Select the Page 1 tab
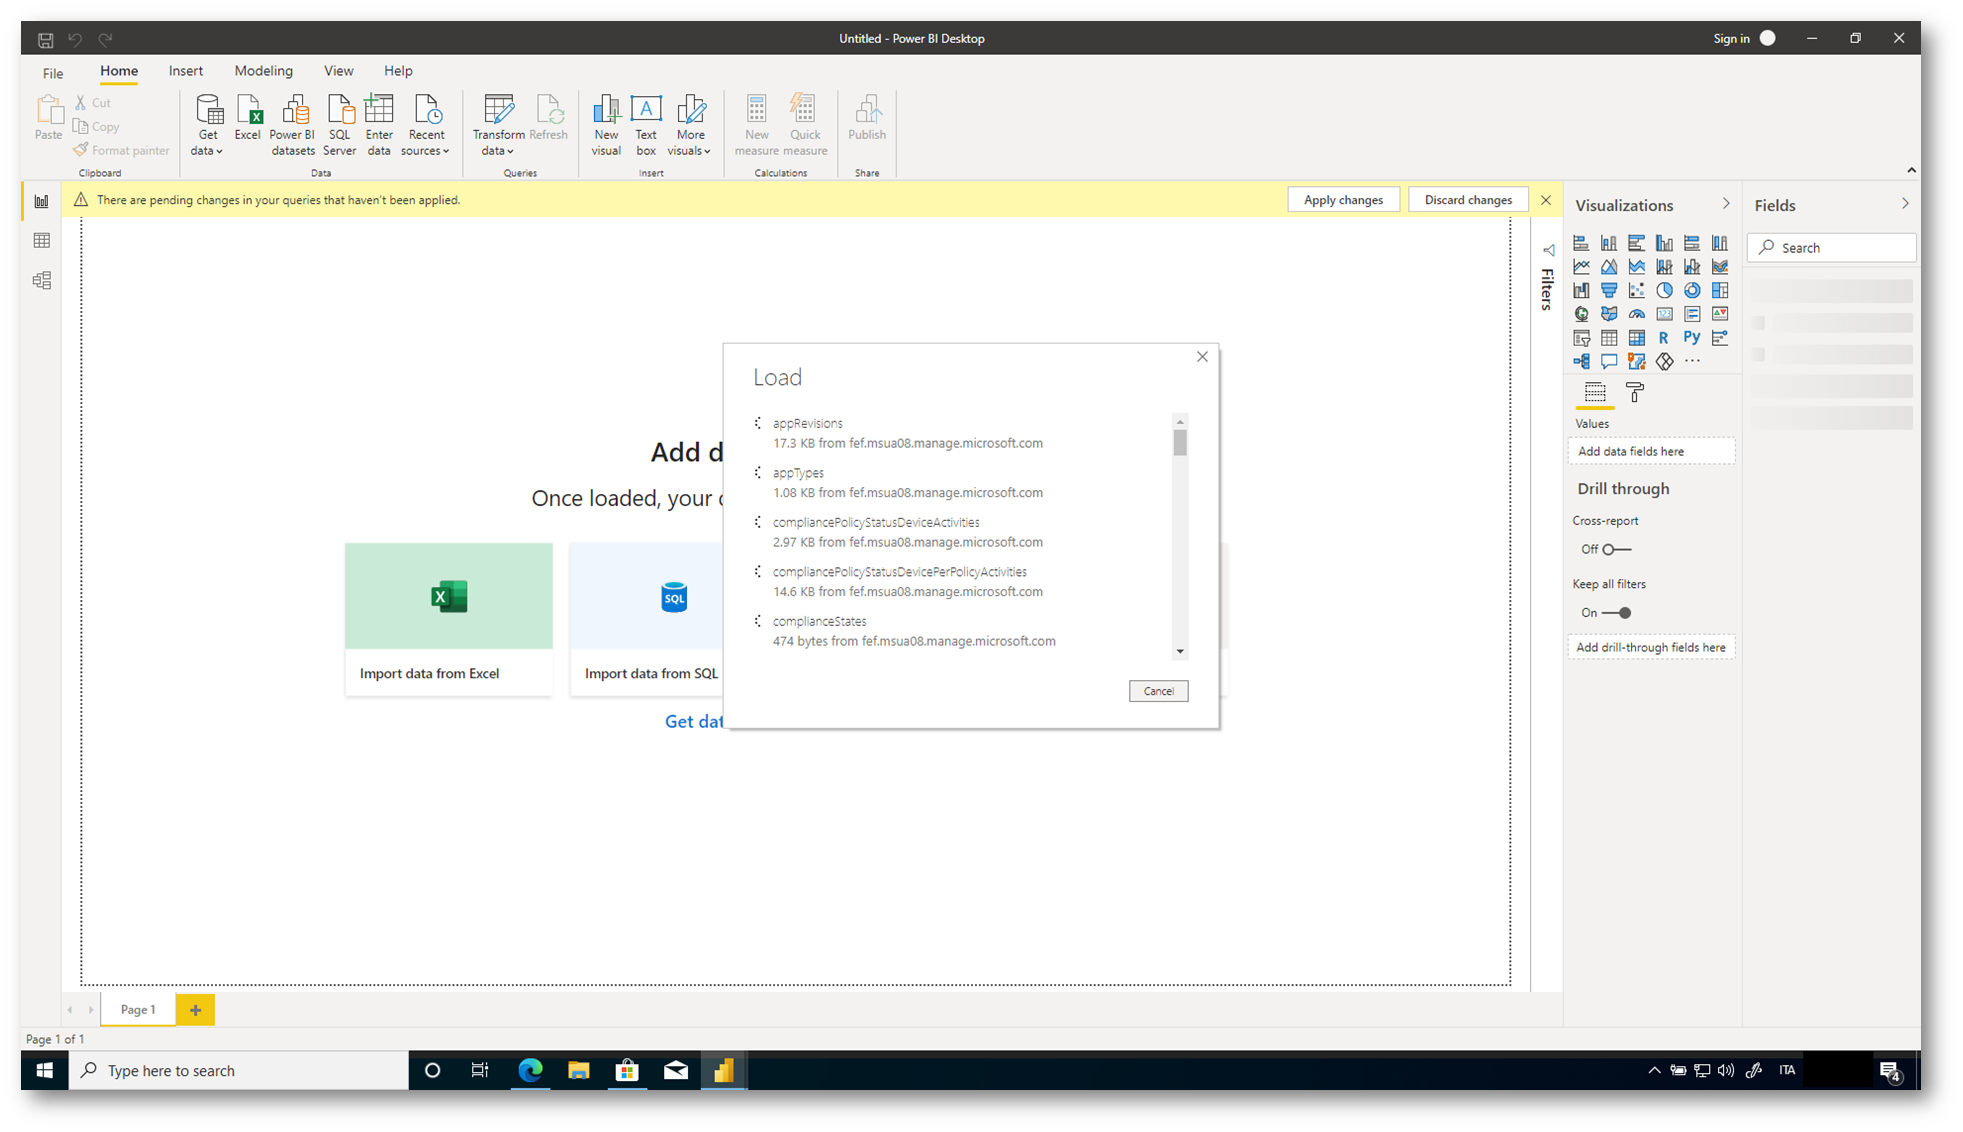The width and height of the screenshot is (1963, 1132). point(138,1009)
